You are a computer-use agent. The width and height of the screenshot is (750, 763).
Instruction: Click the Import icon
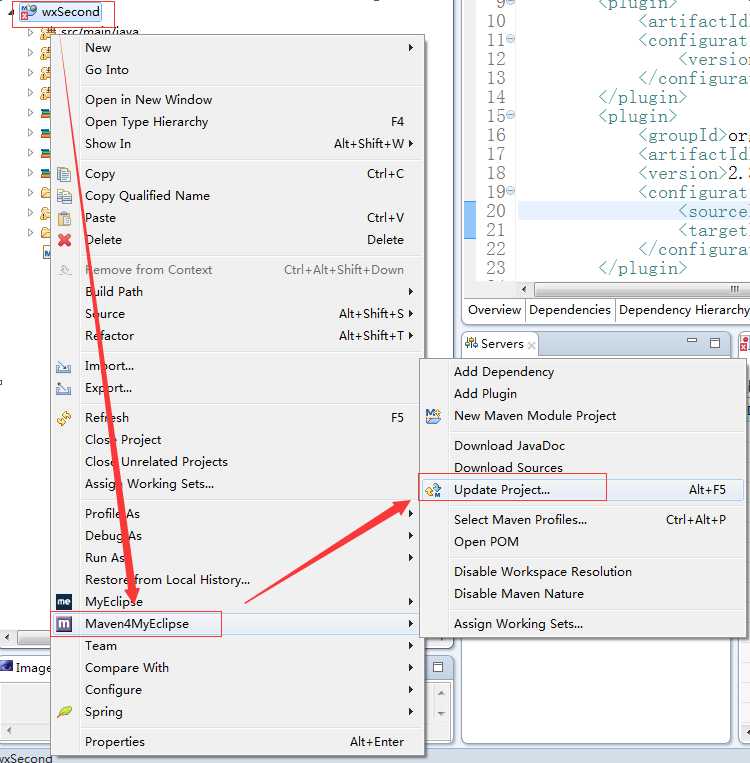point(64,366)
